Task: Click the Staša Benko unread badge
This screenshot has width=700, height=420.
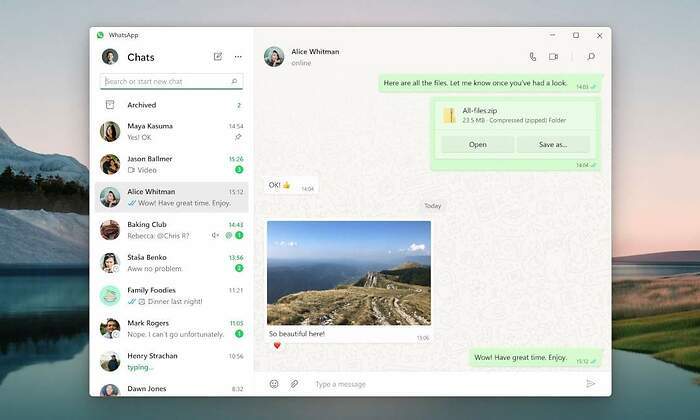Action: click(239, 268)
